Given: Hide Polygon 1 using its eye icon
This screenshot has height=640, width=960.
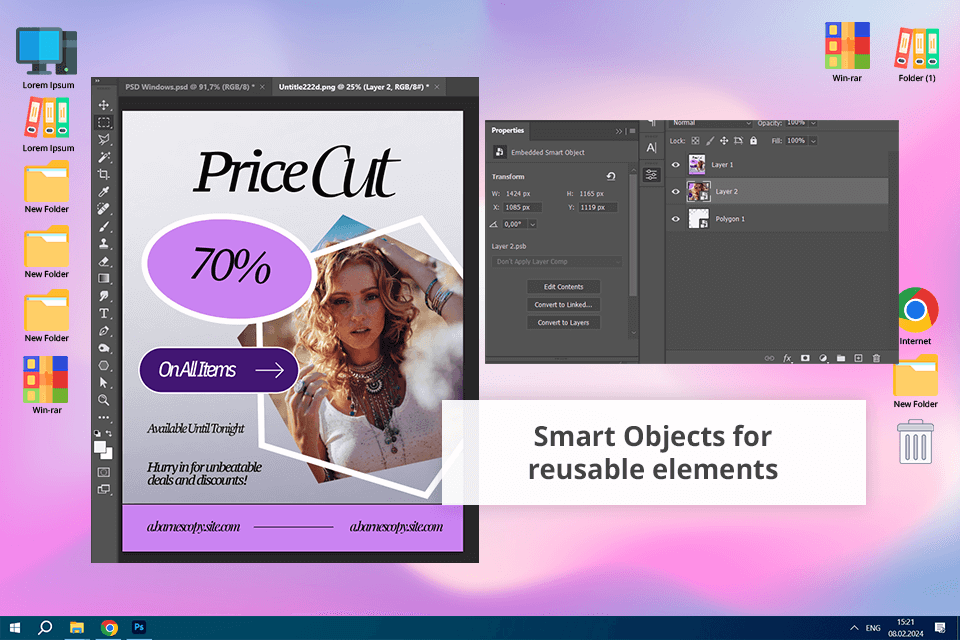Looking at the screenshot, I should (676, 219).
